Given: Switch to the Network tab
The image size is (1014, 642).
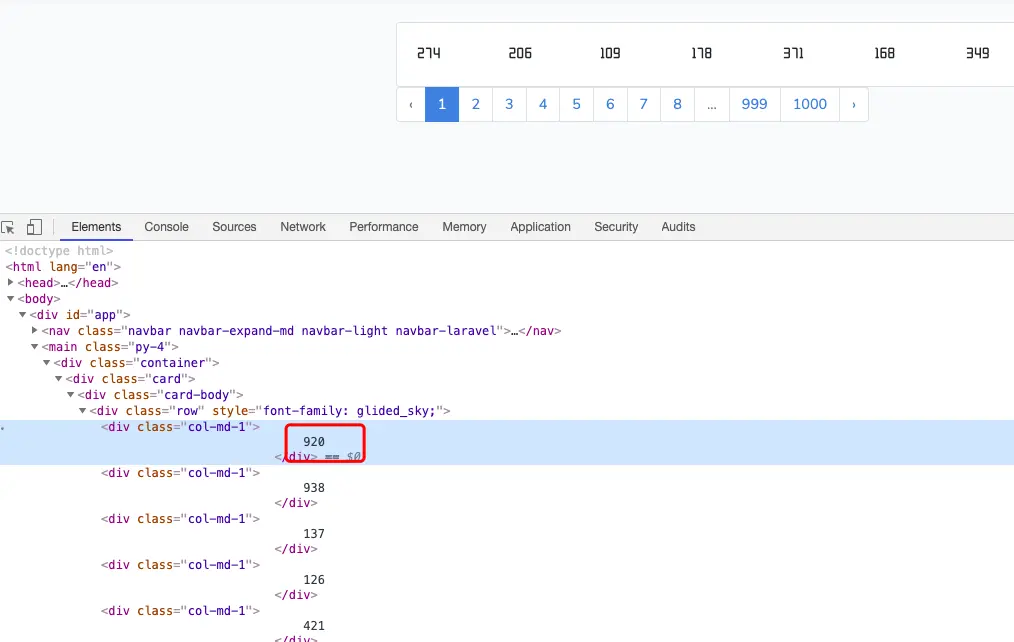Looking at the screenshot, I should [303, 227].
